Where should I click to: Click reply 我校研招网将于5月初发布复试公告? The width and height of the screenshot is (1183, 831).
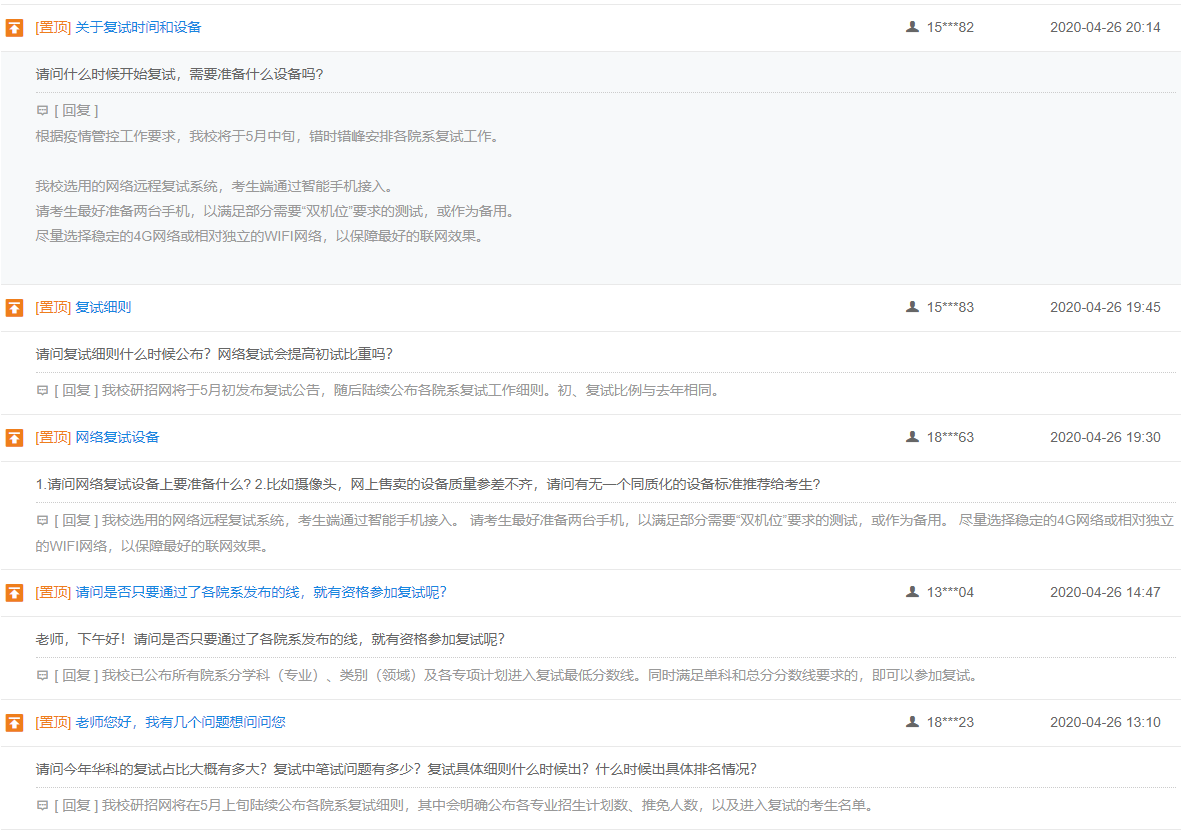click(411, 391)
